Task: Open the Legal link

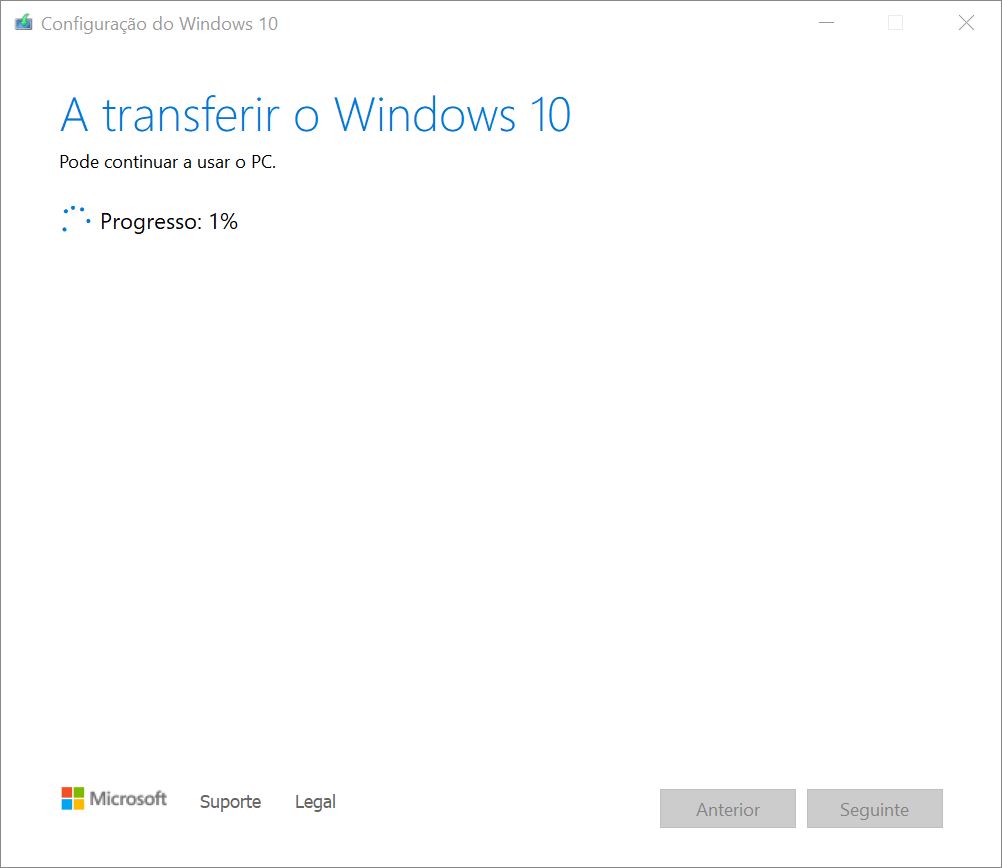Action: [315, 802]
